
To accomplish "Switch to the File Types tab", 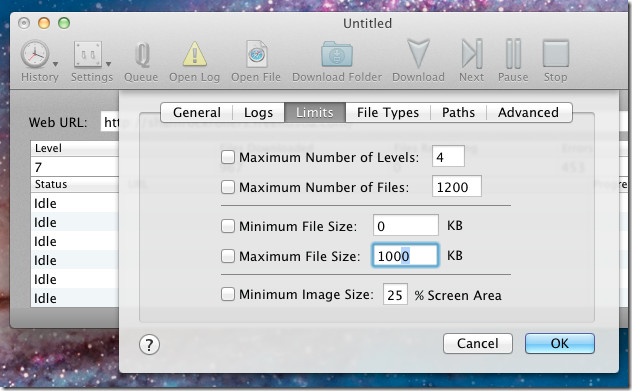I will 388,112.
